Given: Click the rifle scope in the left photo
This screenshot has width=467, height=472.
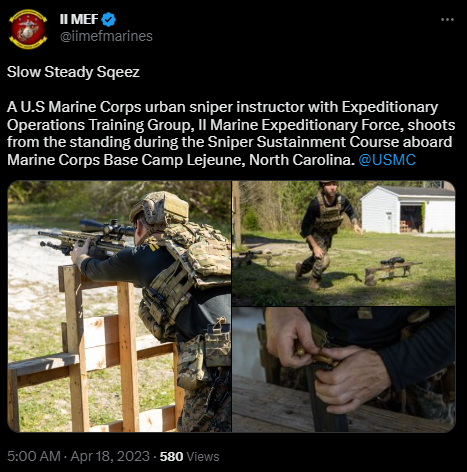Looking at the screenshot, I should [107, 228].
